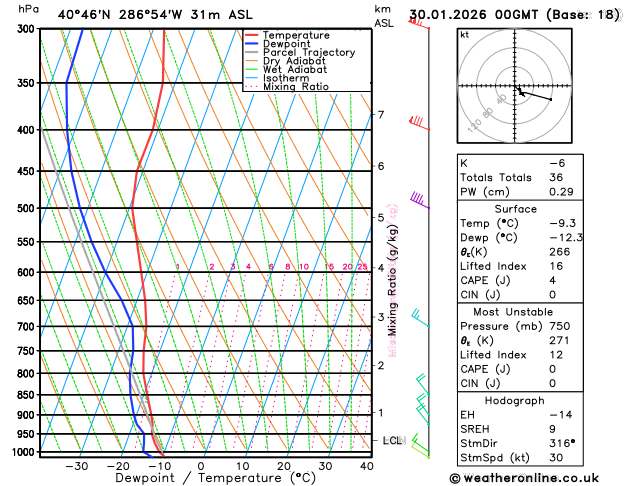The image size is (629, 486).
Task: Click the 450 pressure axis label
Action: tap(28, 171)
